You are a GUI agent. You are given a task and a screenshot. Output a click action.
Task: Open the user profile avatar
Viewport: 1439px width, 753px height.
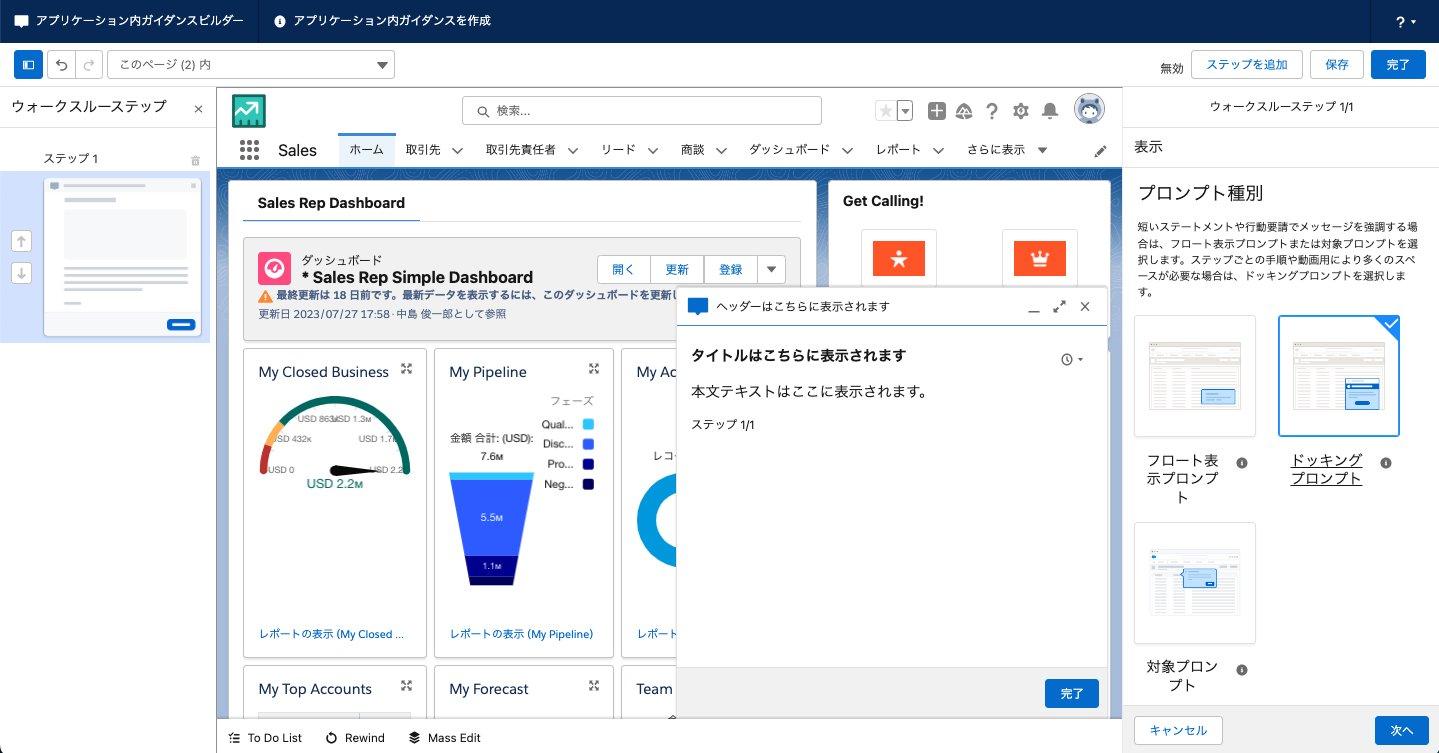(1089, 109)
